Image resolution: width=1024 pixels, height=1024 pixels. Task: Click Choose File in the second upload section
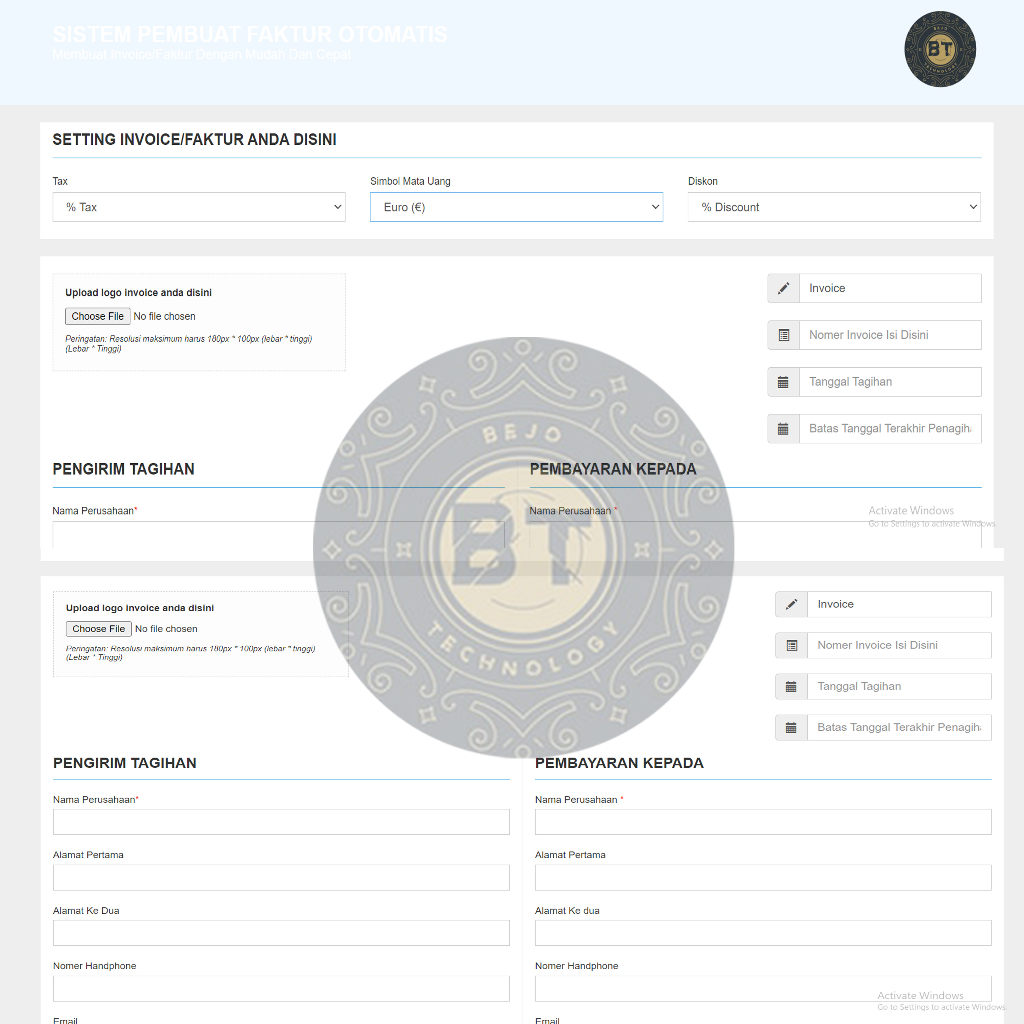click(98, 628)
